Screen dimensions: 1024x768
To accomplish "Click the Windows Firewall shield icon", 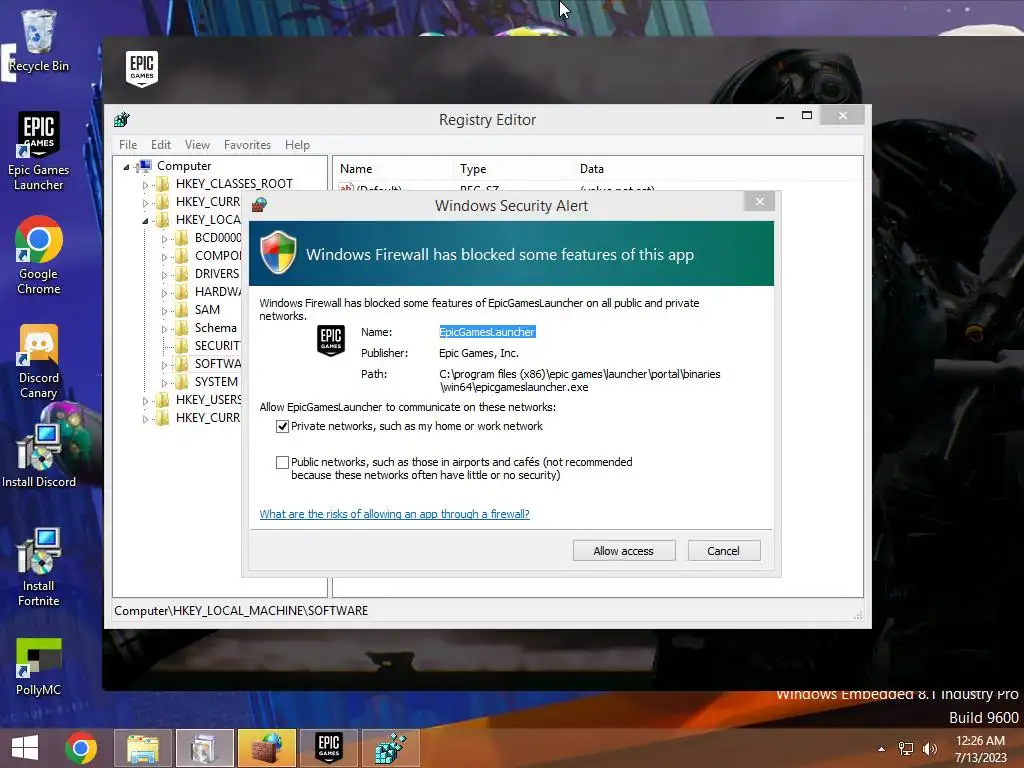I will [278, 253].
